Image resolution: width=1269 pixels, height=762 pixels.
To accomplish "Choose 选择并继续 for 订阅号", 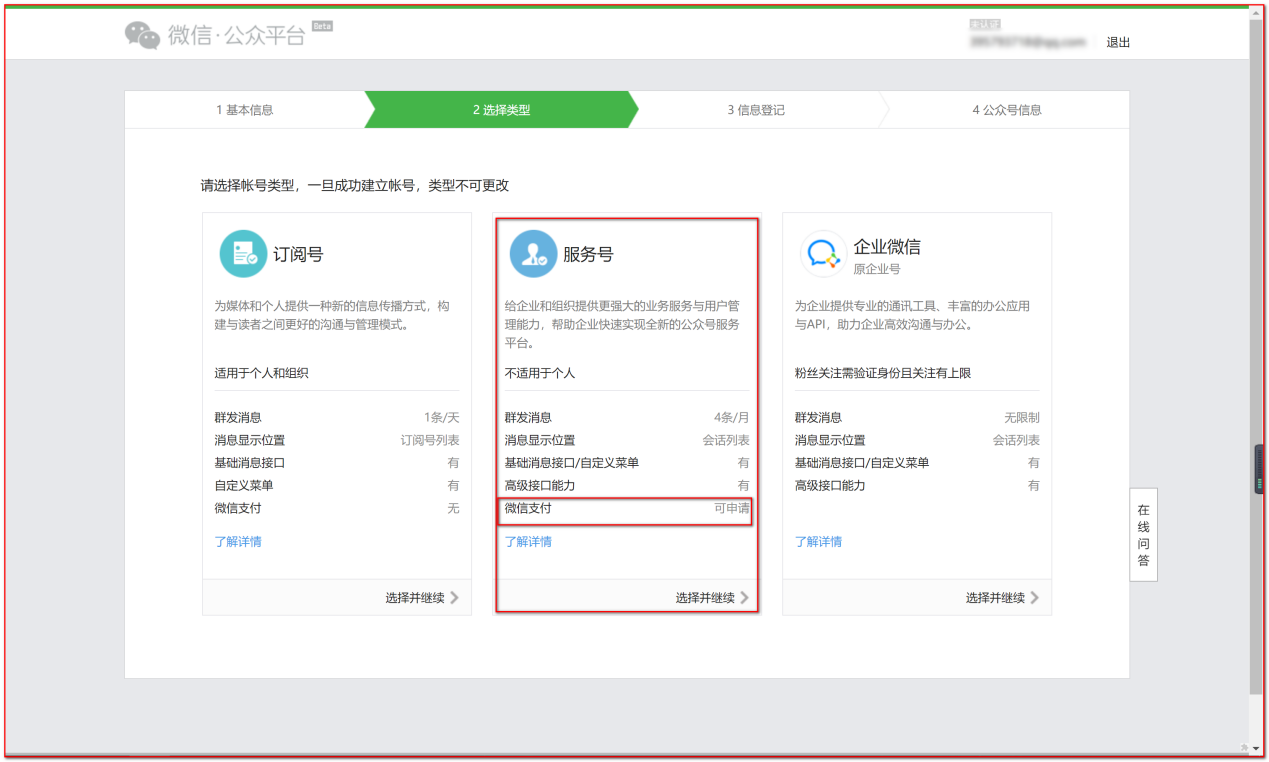I will click(x=415, y=598).
